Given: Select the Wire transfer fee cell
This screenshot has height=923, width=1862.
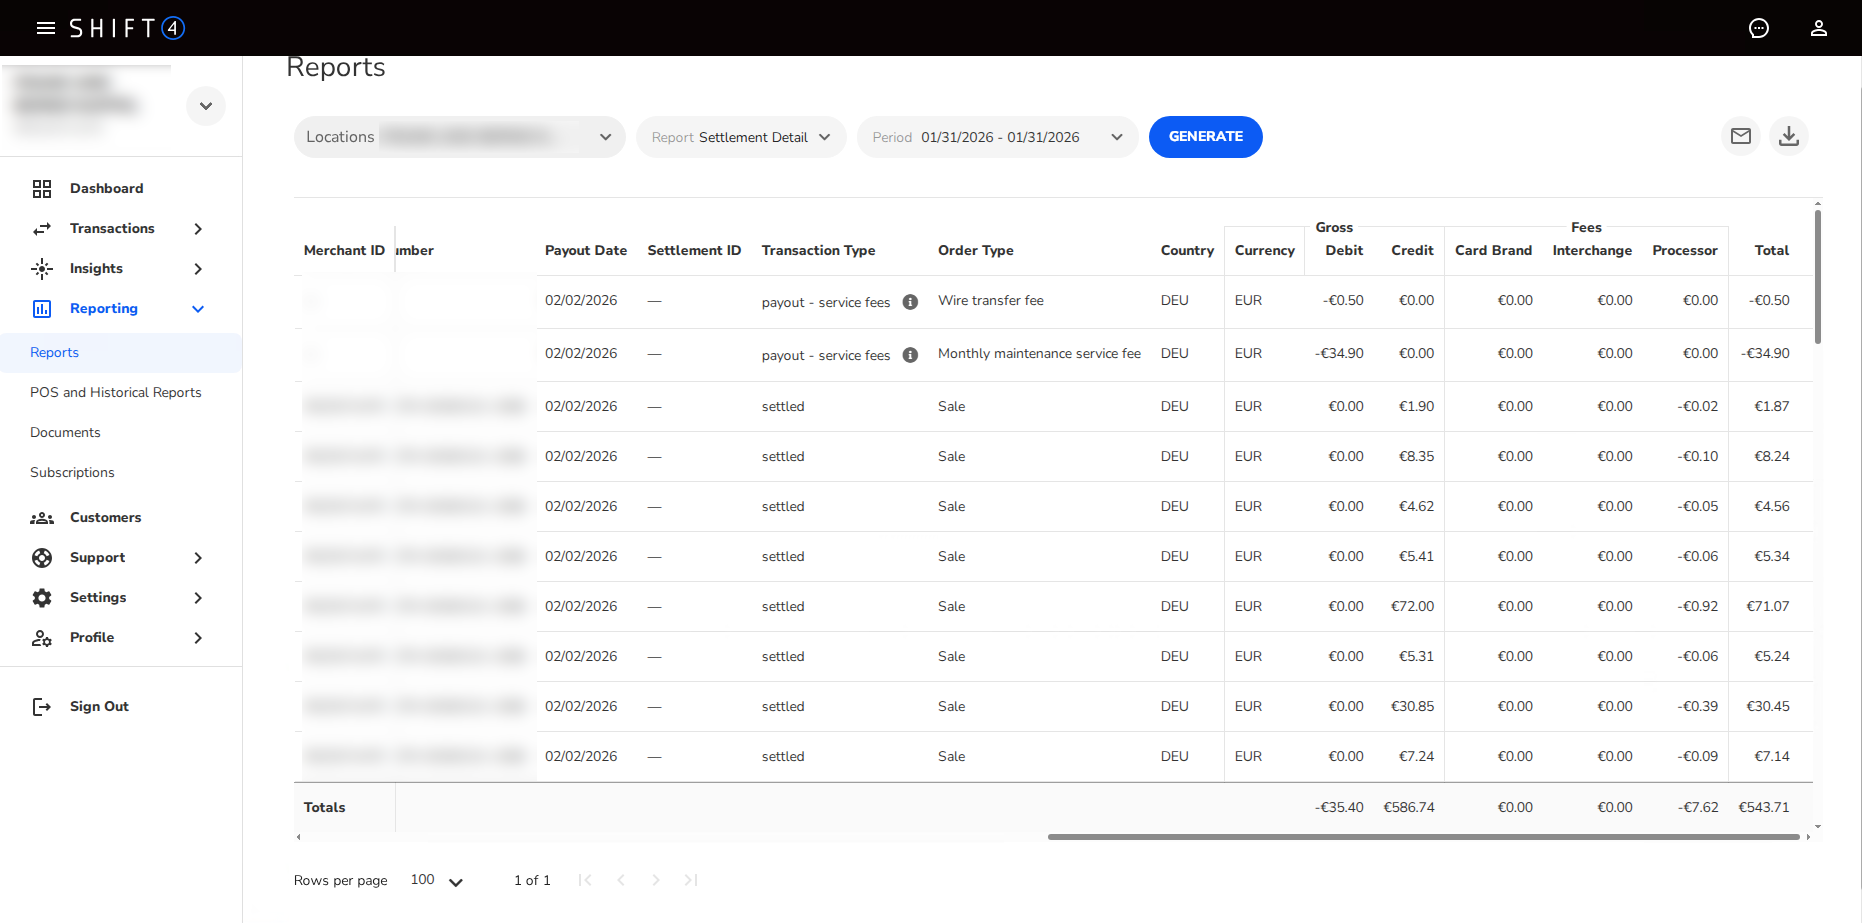Looking at the screenshot, I should pyautogui.click(x=991, y=300).
